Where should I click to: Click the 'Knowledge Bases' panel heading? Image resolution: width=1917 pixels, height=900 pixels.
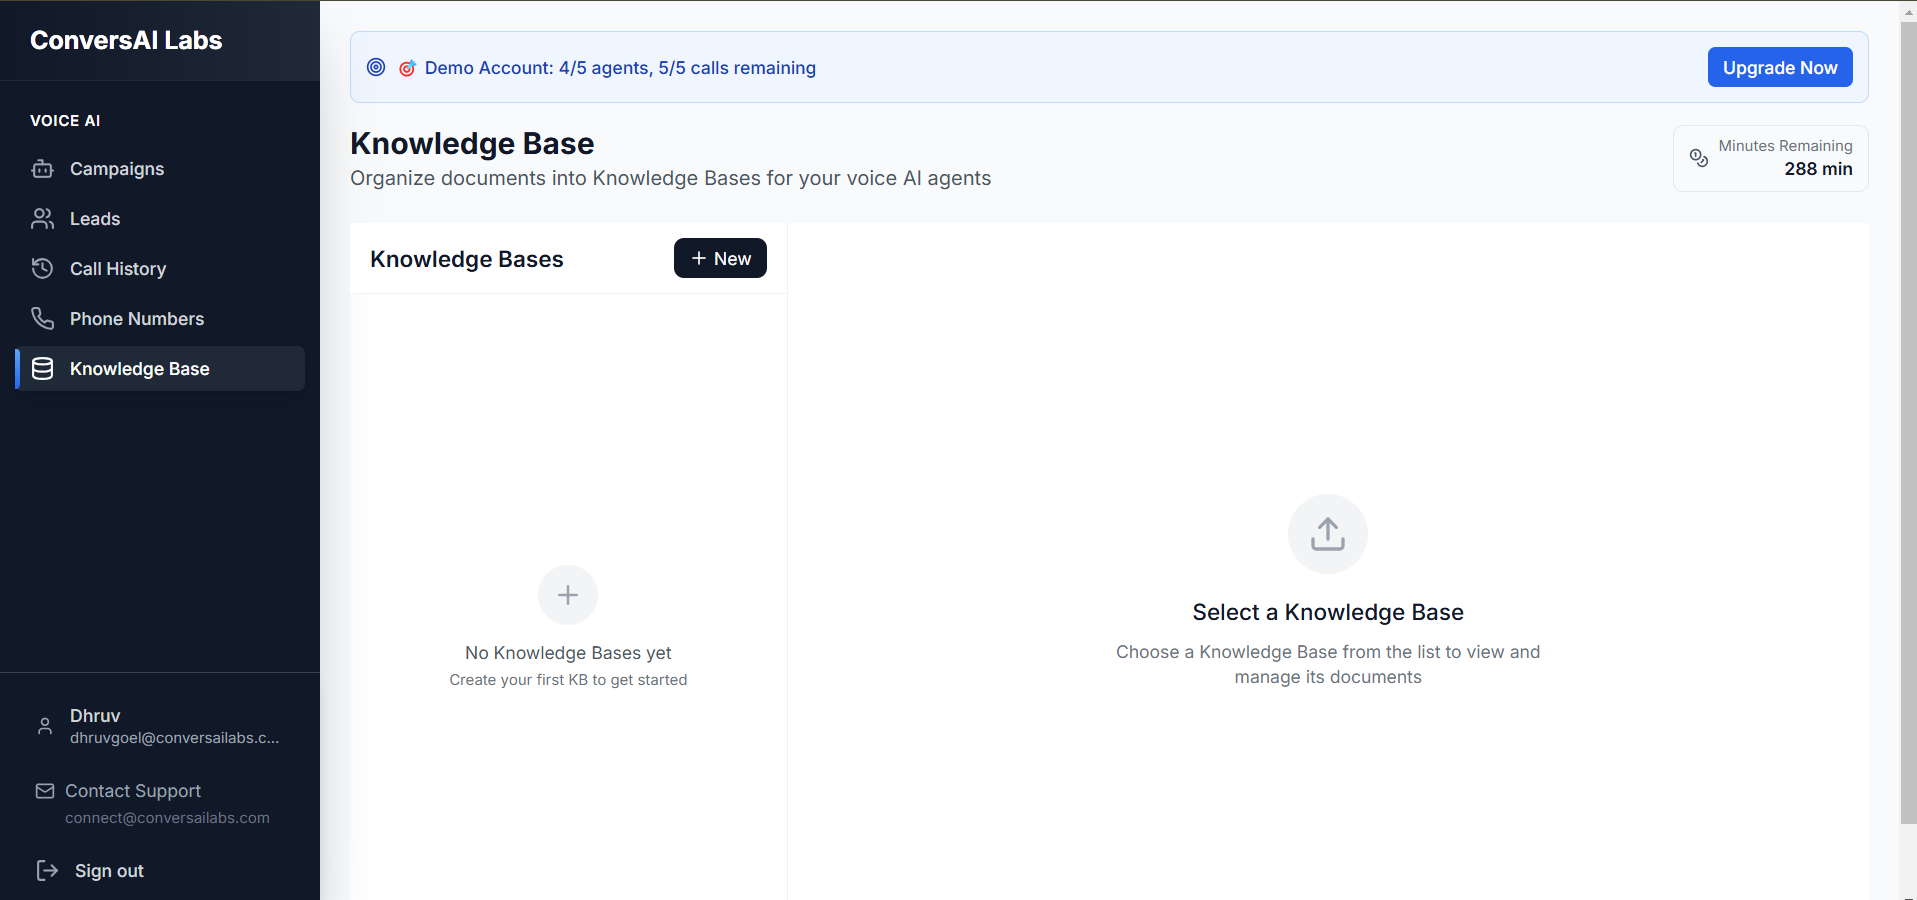click(467, 259)
